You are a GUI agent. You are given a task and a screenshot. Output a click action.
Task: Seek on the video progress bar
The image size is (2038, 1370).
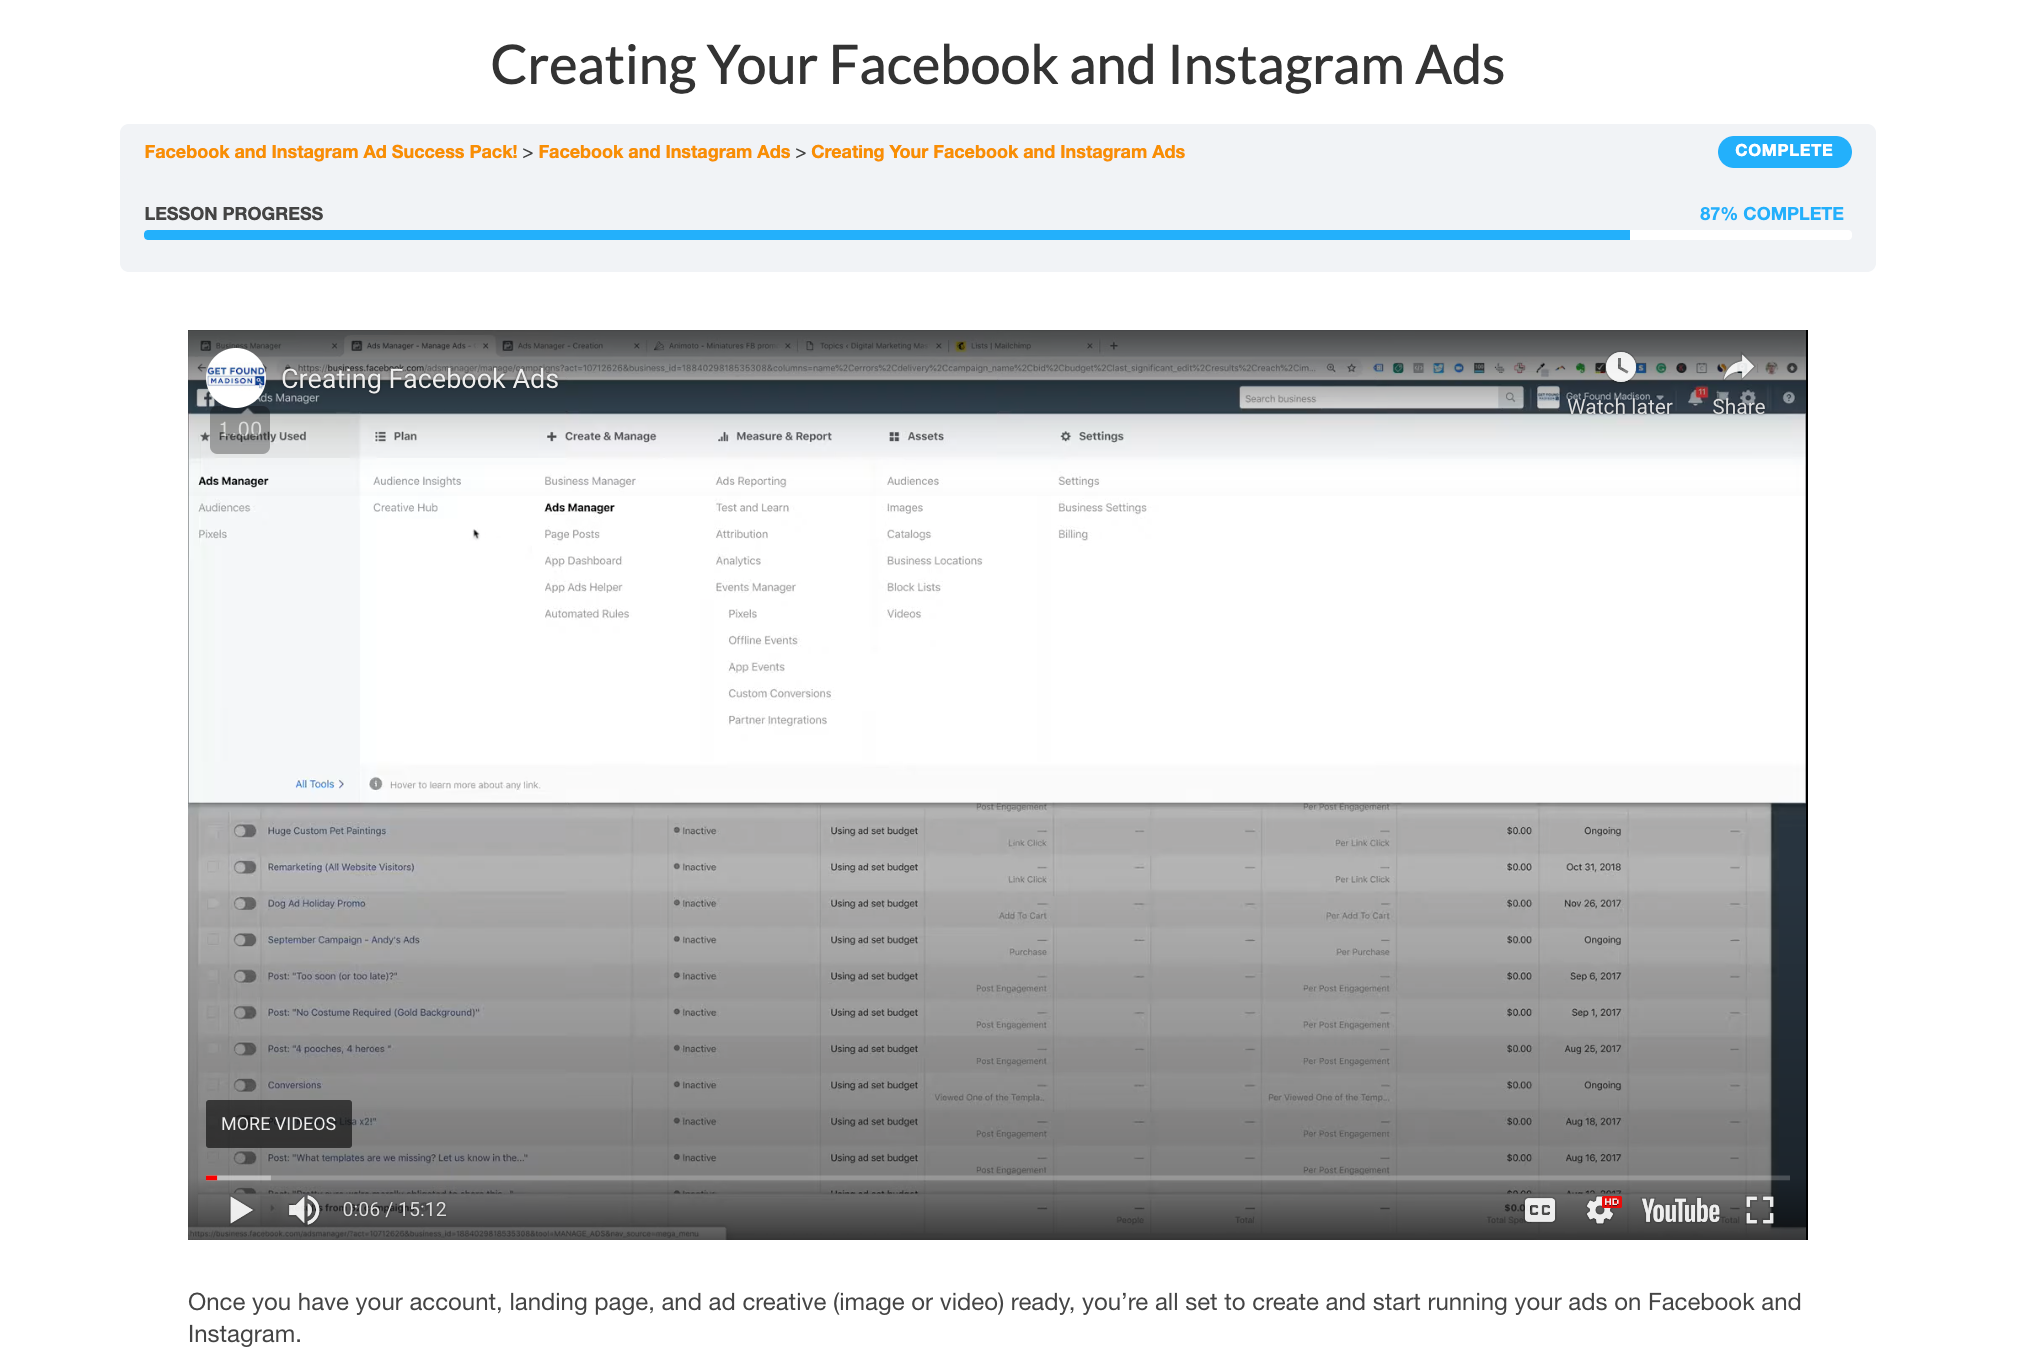click(x=997, y=1178)
